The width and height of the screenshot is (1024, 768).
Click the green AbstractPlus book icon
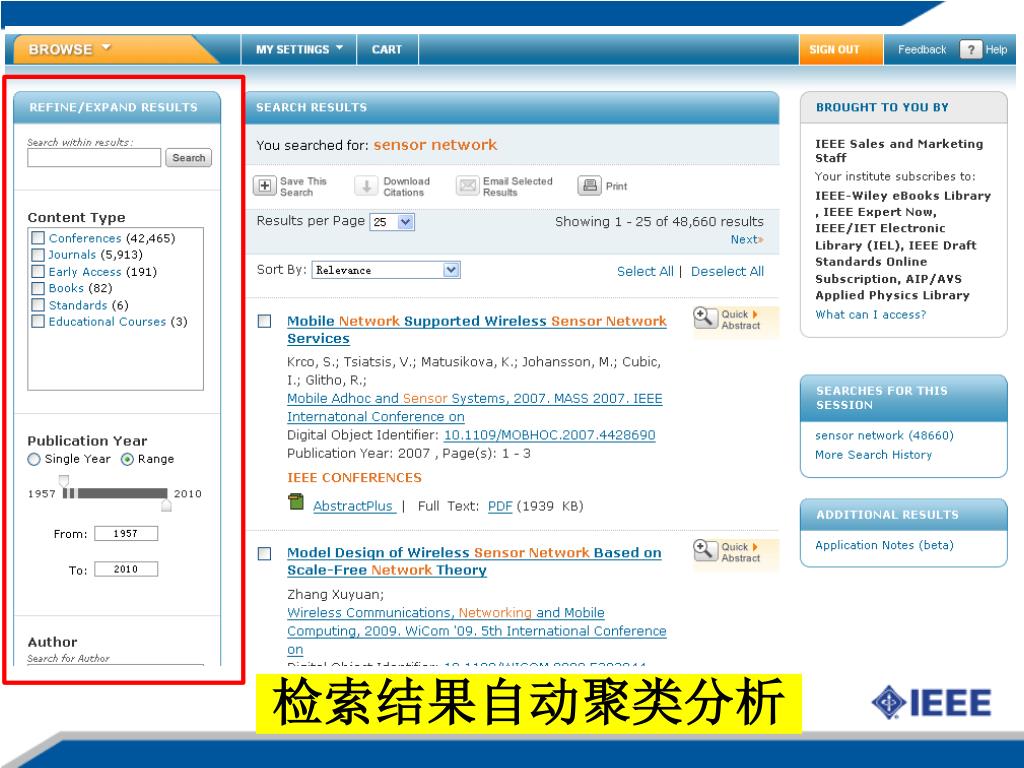click(296, 502)
